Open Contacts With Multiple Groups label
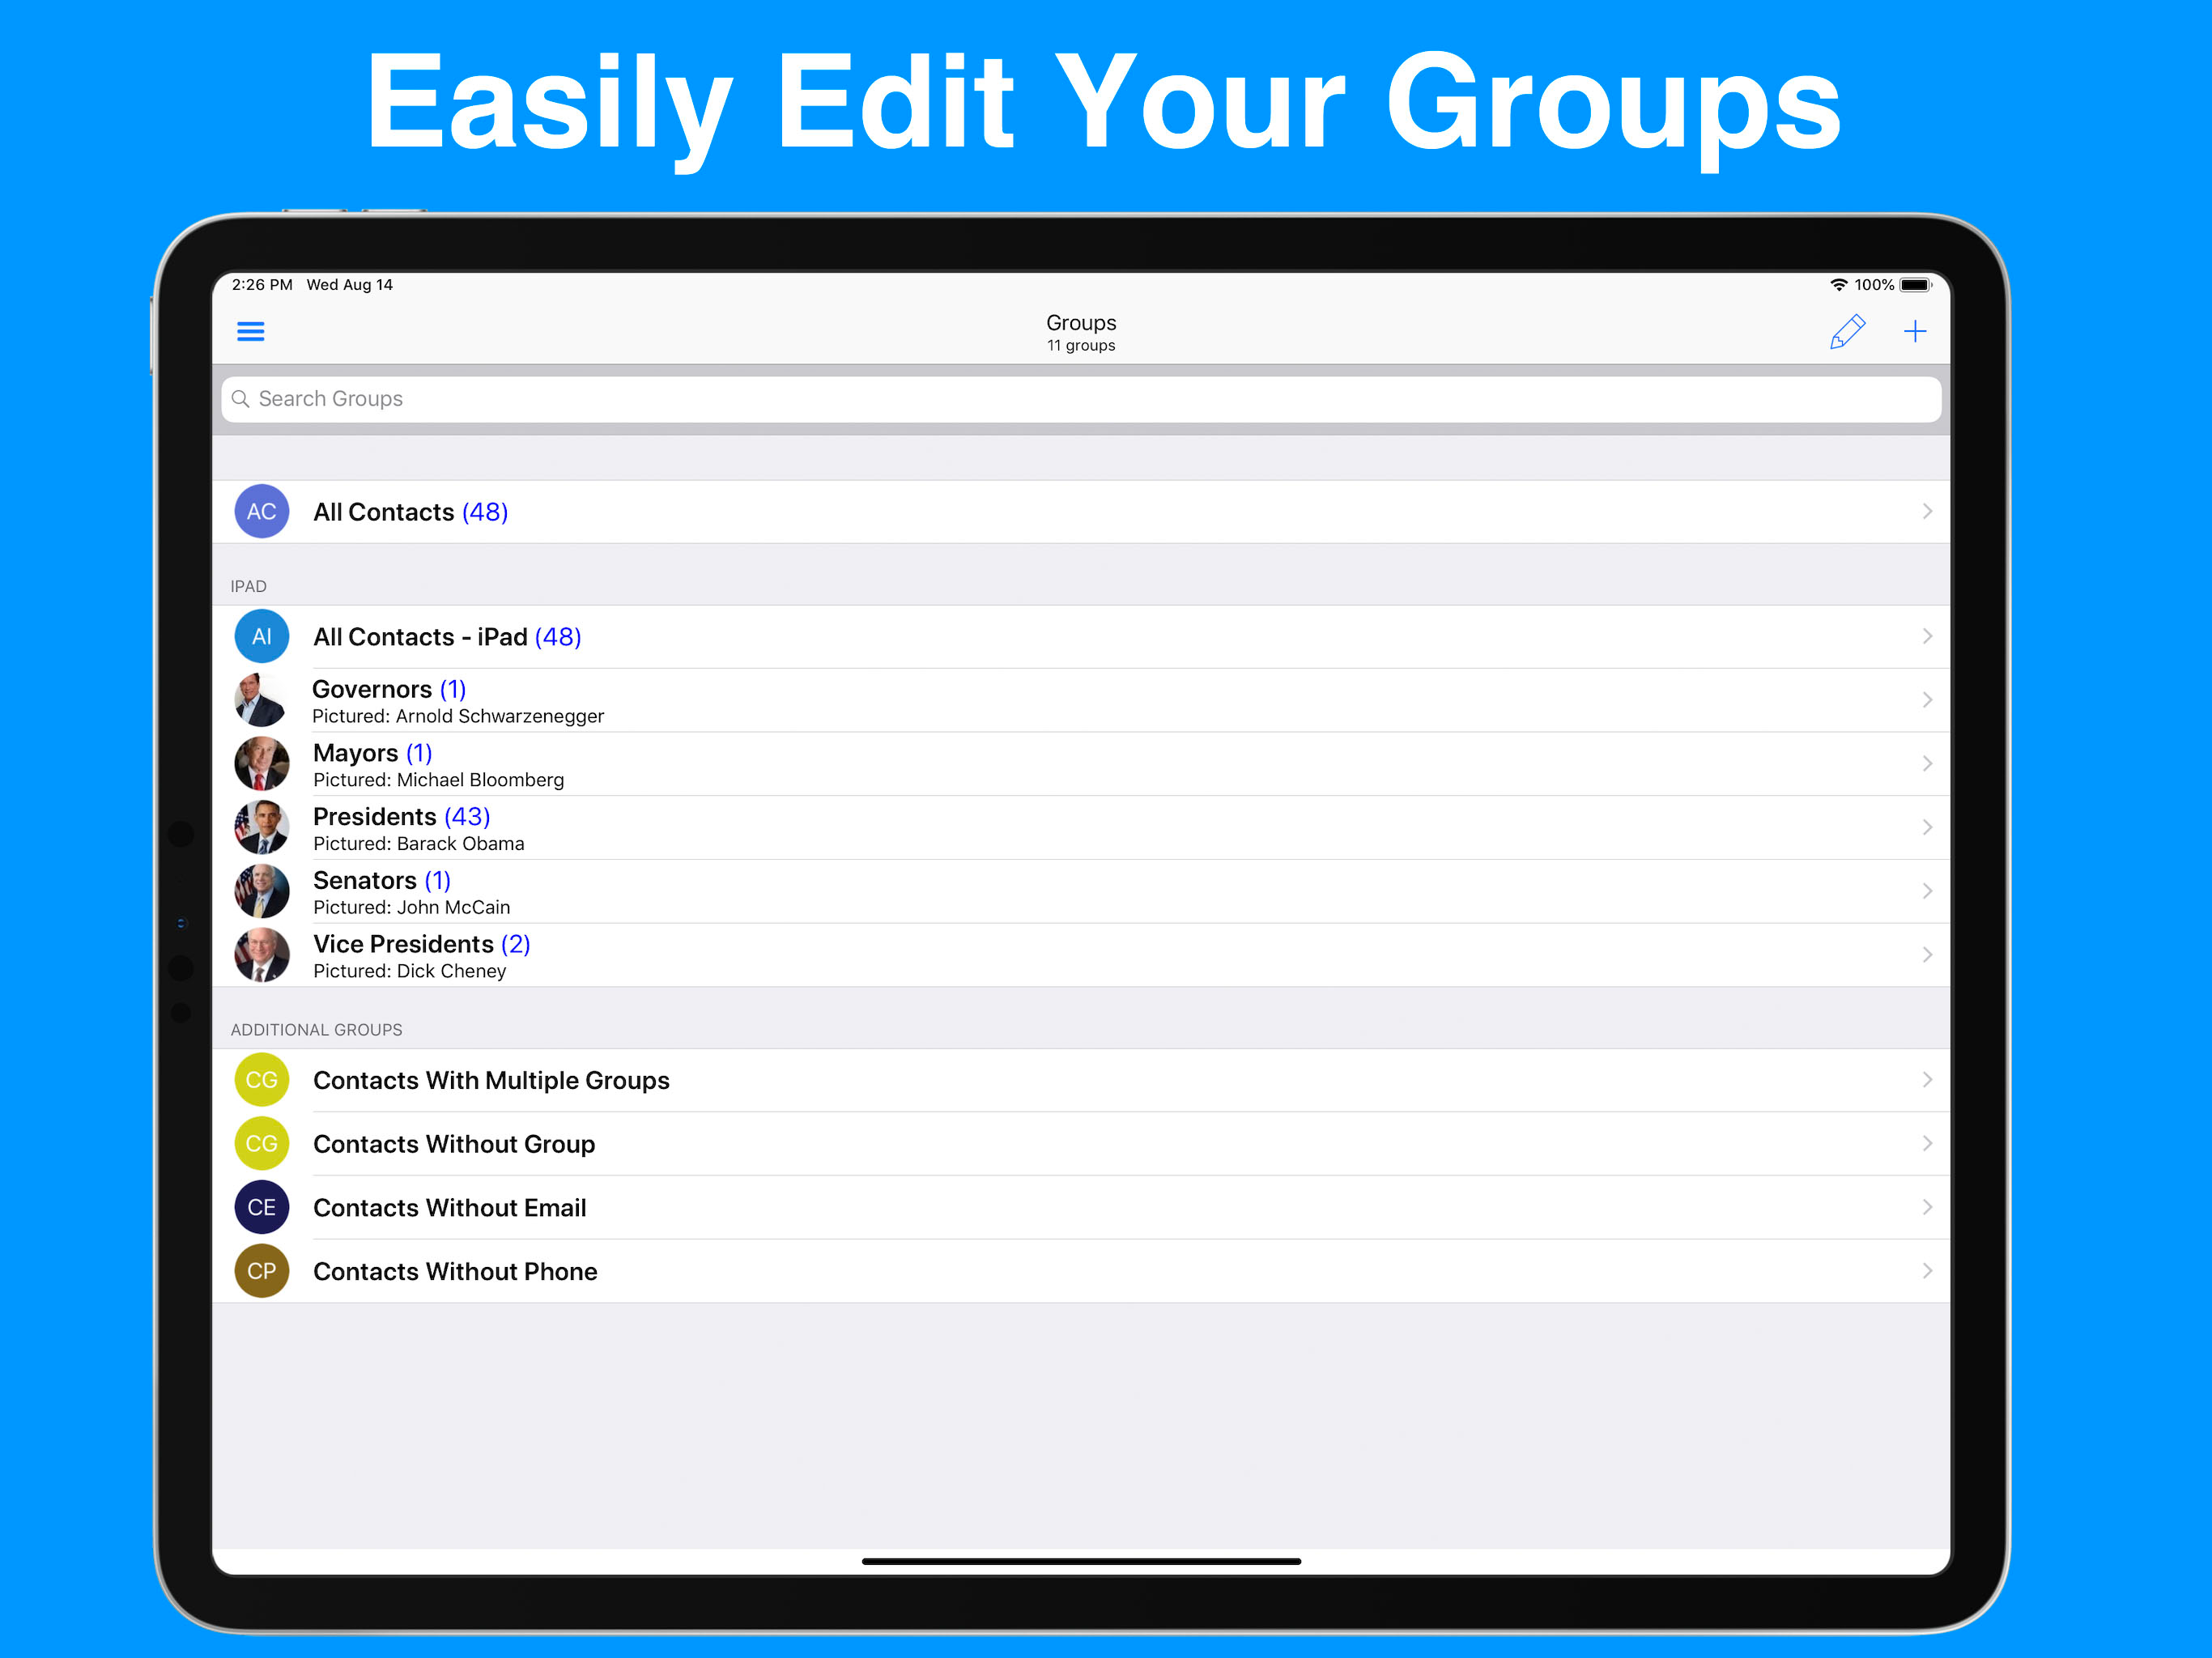The height and width of the screenshot is (1658, 2212). pos(491,1081)
